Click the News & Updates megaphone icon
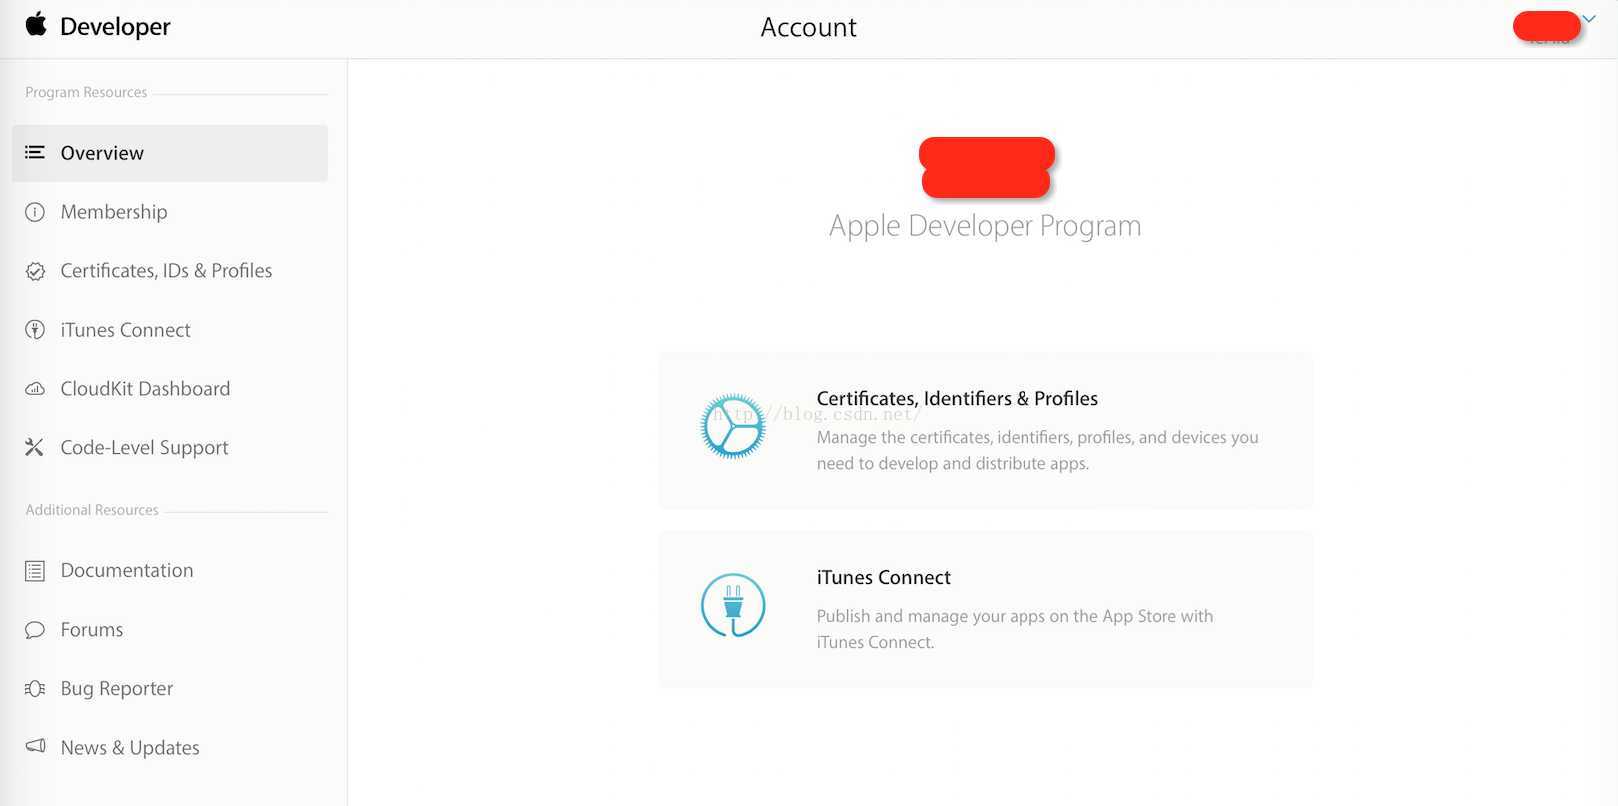 click(35, 747)
